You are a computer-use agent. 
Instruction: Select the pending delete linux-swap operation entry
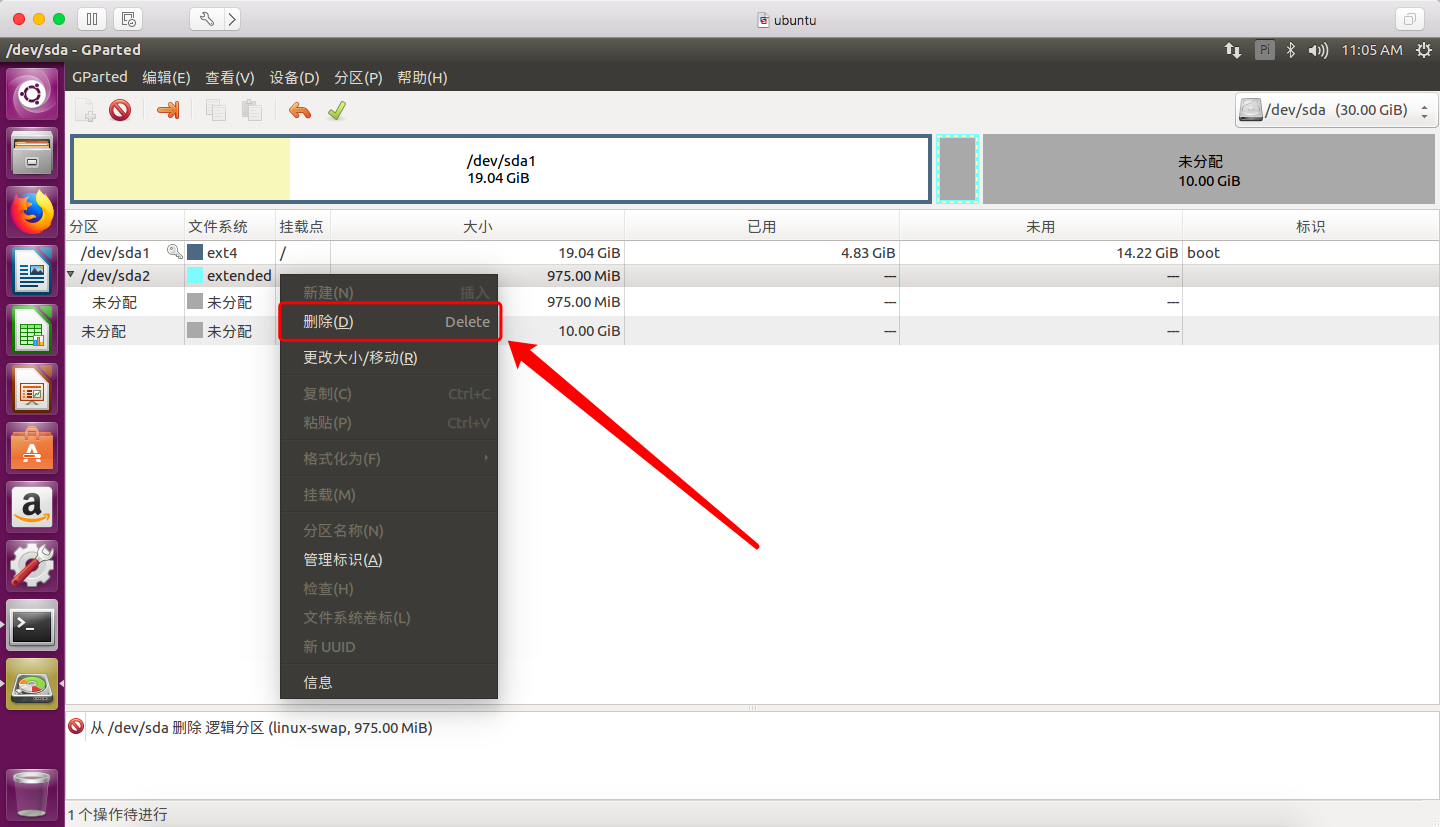click(261, 728)
